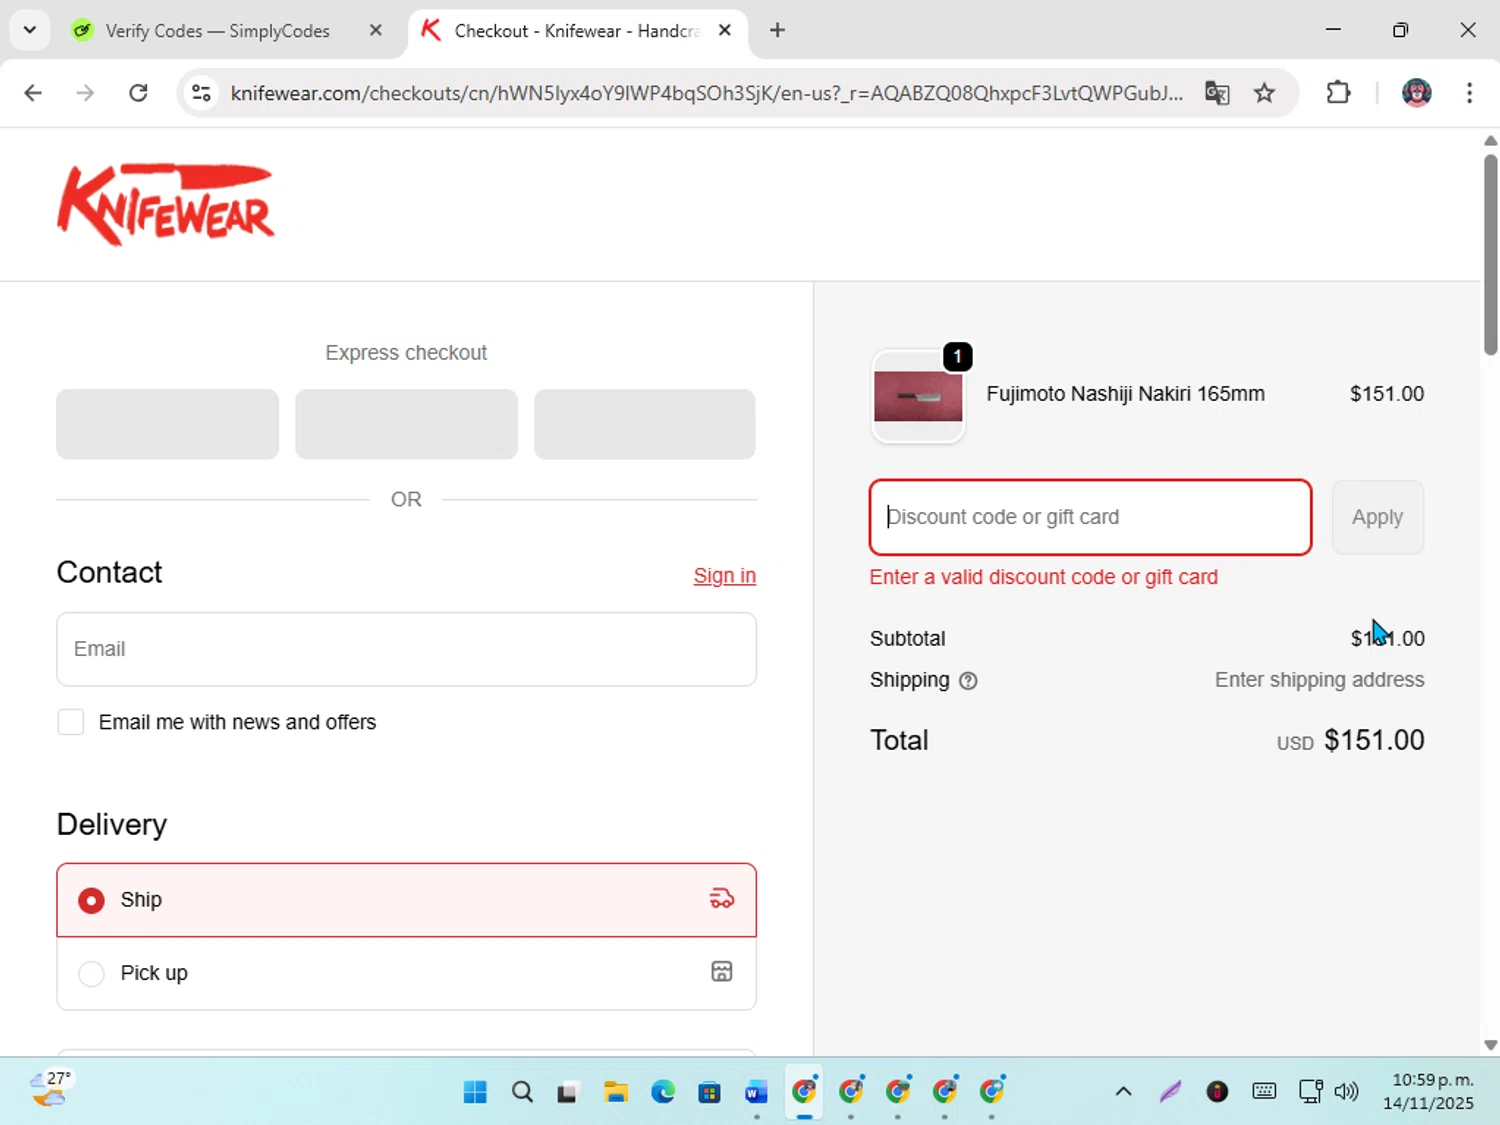Open taskbar search
Viewport: 1500px width, 1125px height.
pos(522,1091)
